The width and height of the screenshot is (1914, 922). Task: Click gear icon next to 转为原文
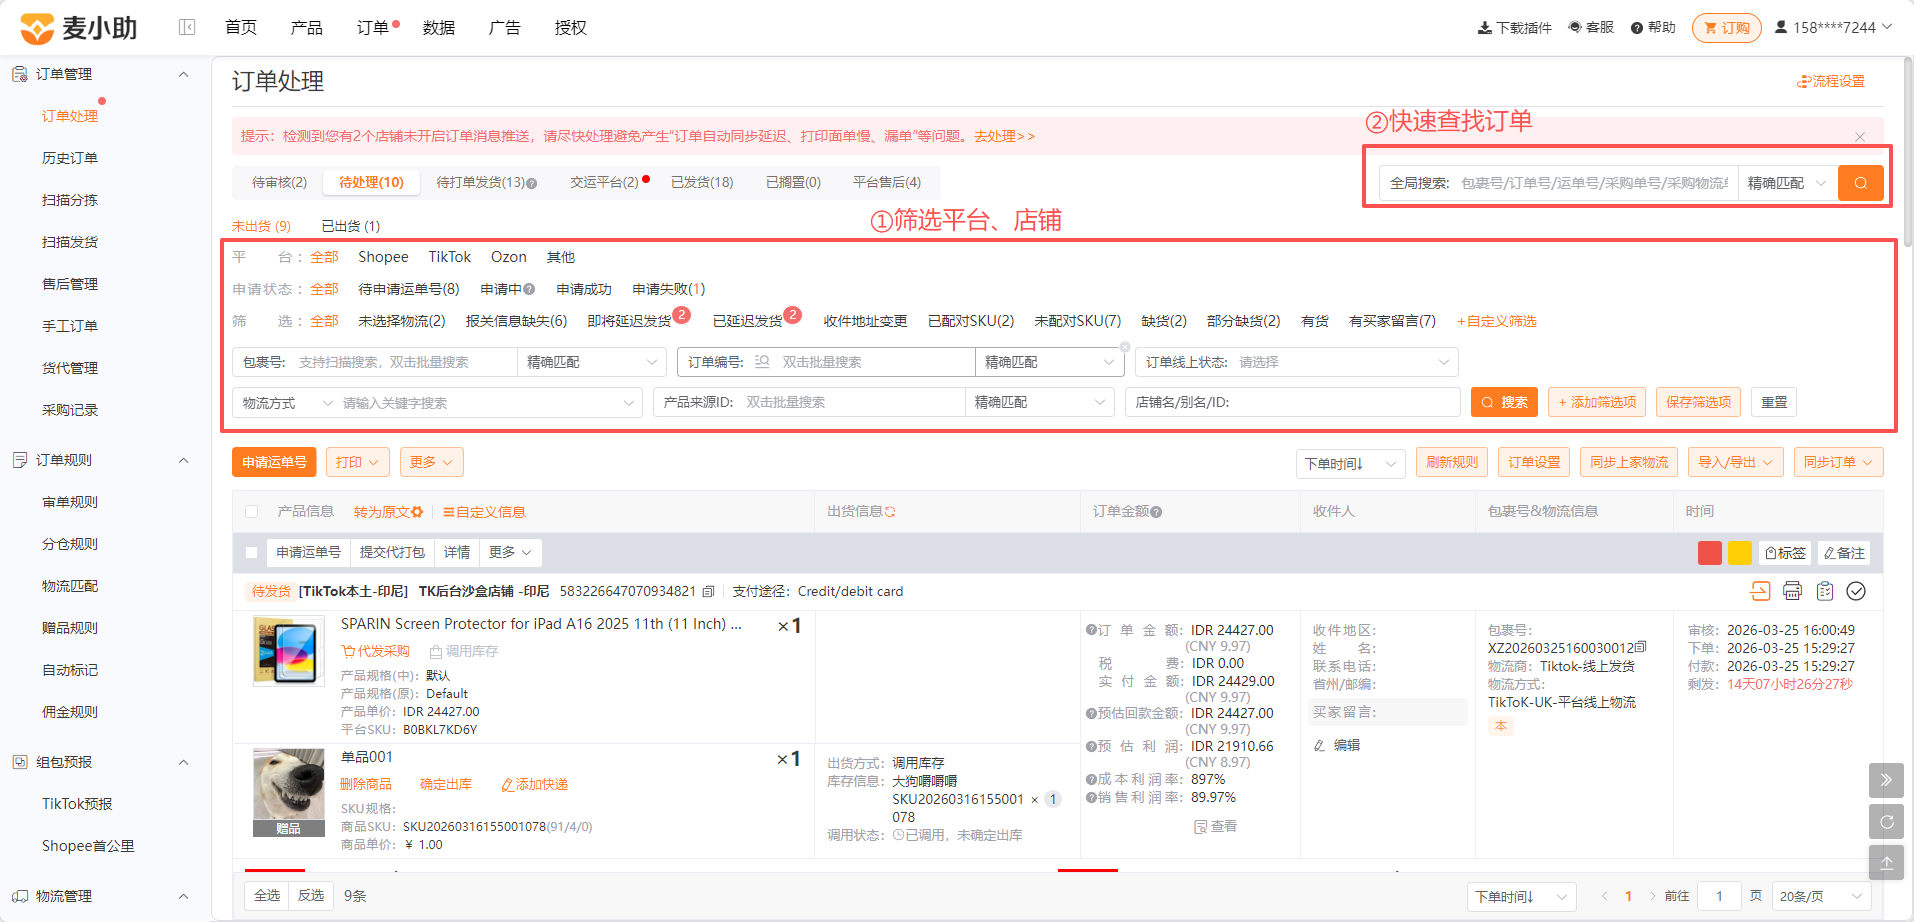pyautogui.click(x=417, y=512)
